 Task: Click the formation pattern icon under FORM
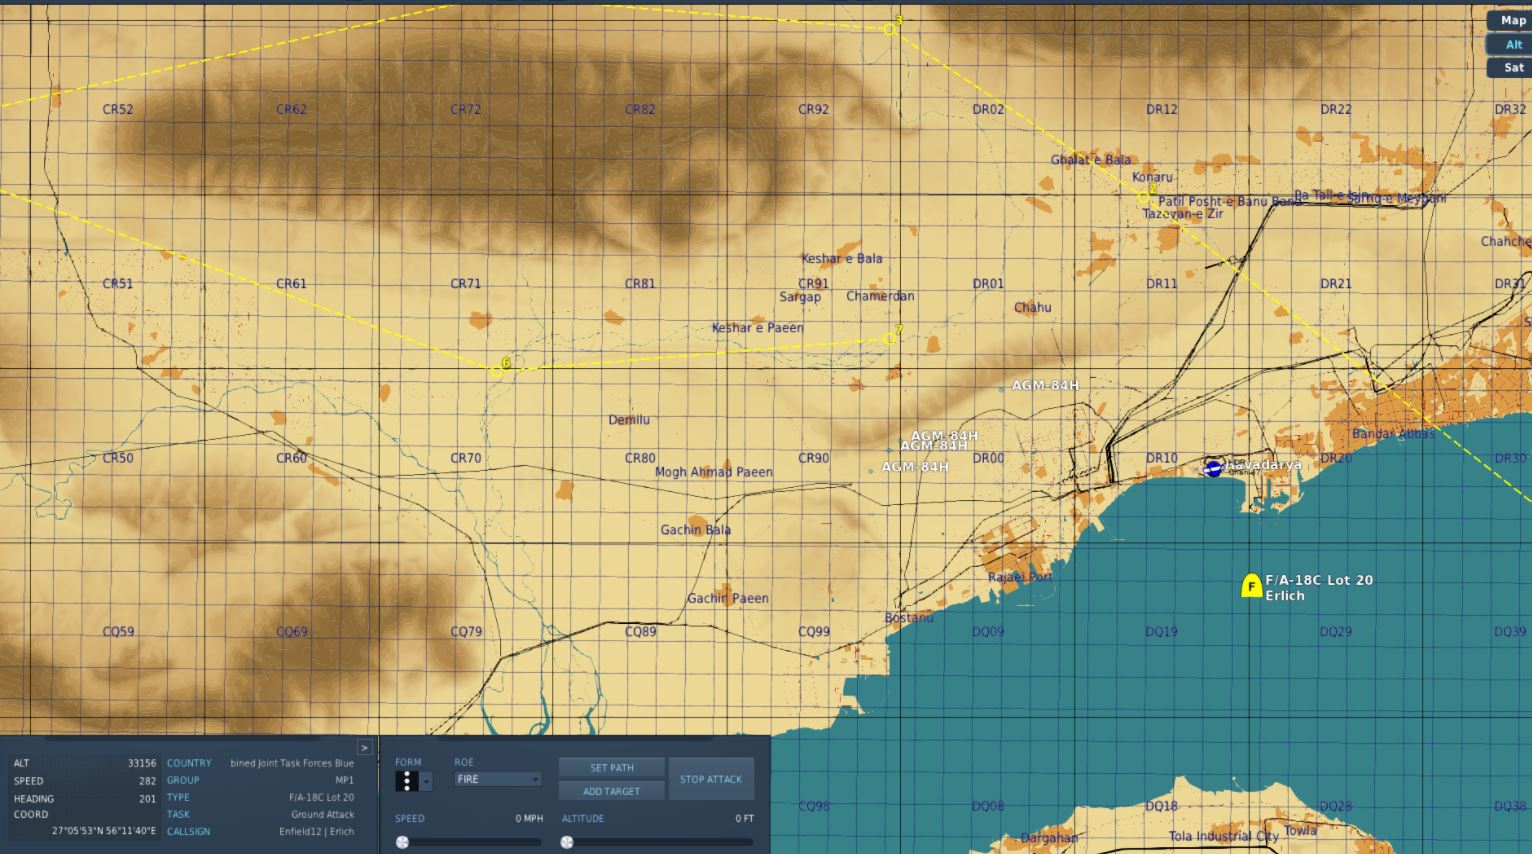click(407, 780)
